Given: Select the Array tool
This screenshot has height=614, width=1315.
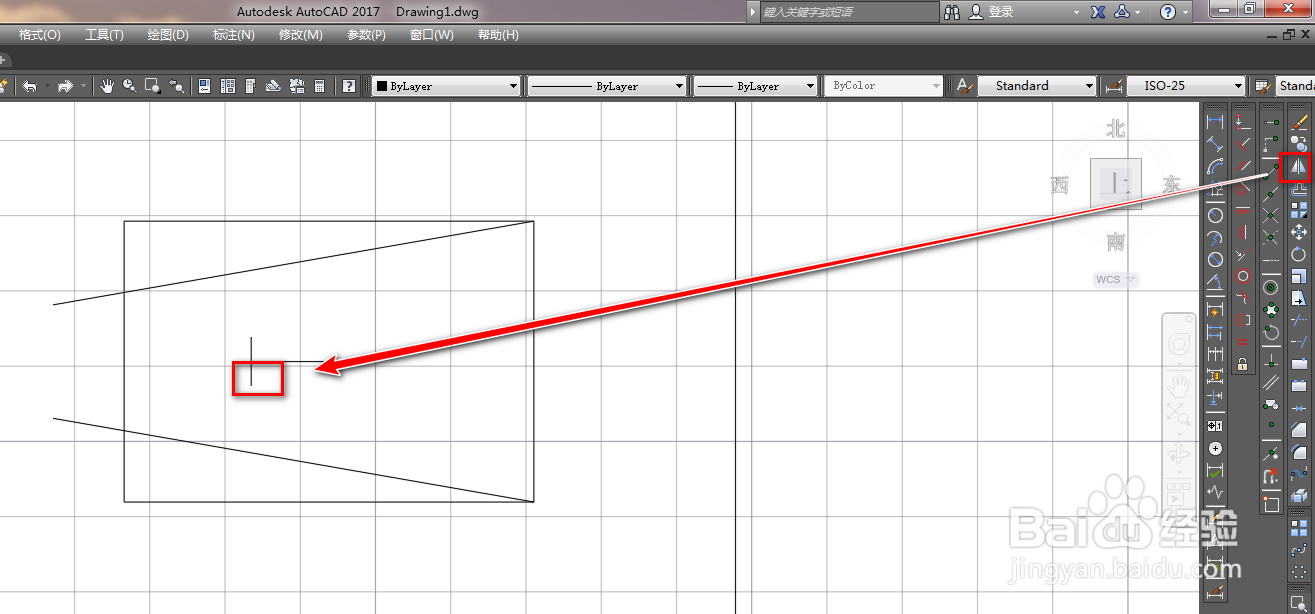Looking at the screenshot, I should click(1298, 209).
